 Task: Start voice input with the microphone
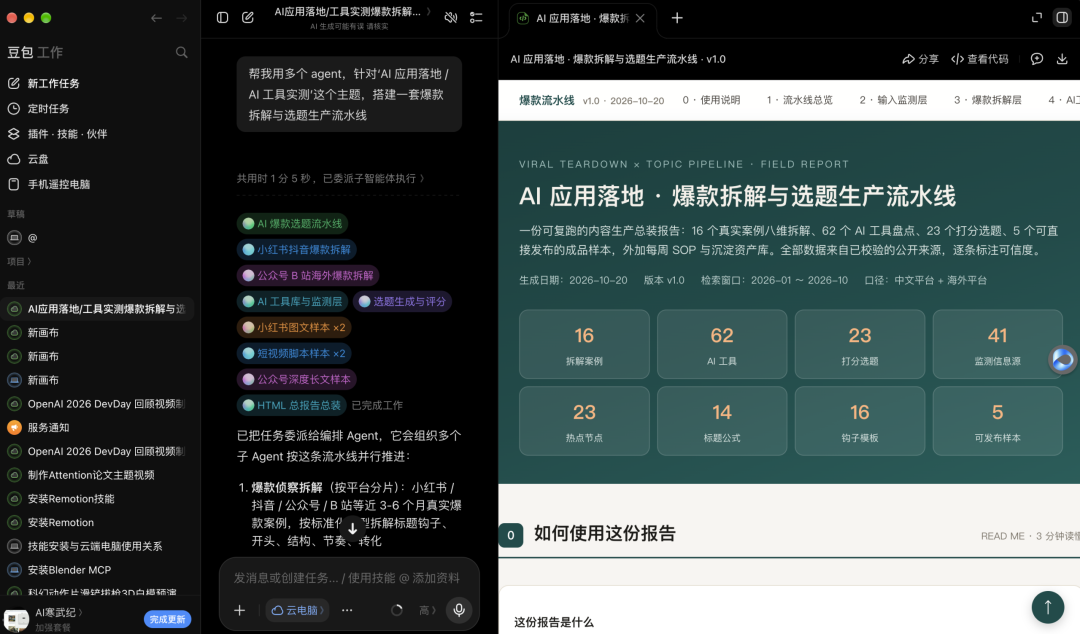(x=459, y=610)
